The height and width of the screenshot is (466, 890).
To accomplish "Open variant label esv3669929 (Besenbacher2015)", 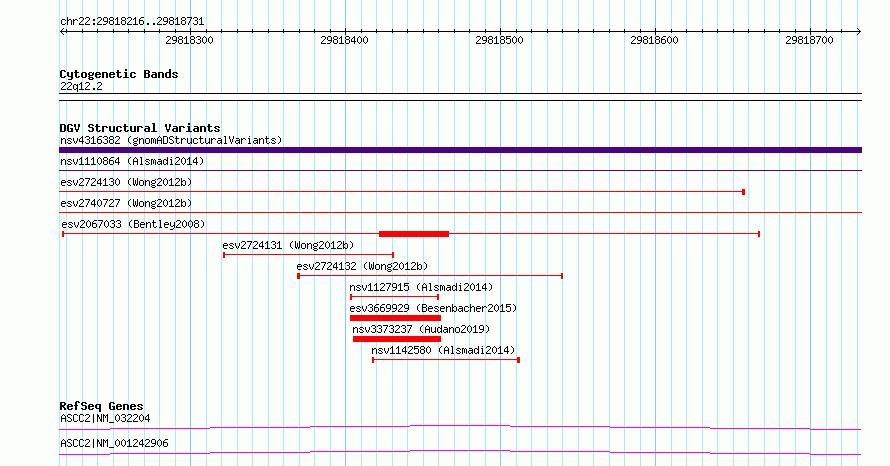I will 433,308.
